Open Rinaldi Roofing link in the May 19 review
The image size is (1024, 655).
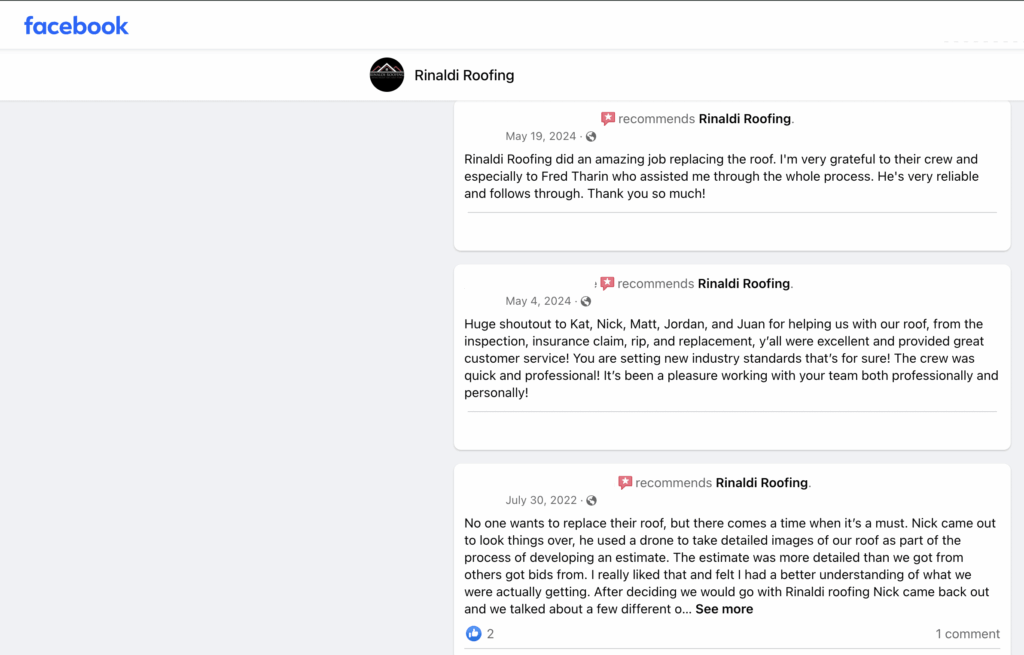746,118
